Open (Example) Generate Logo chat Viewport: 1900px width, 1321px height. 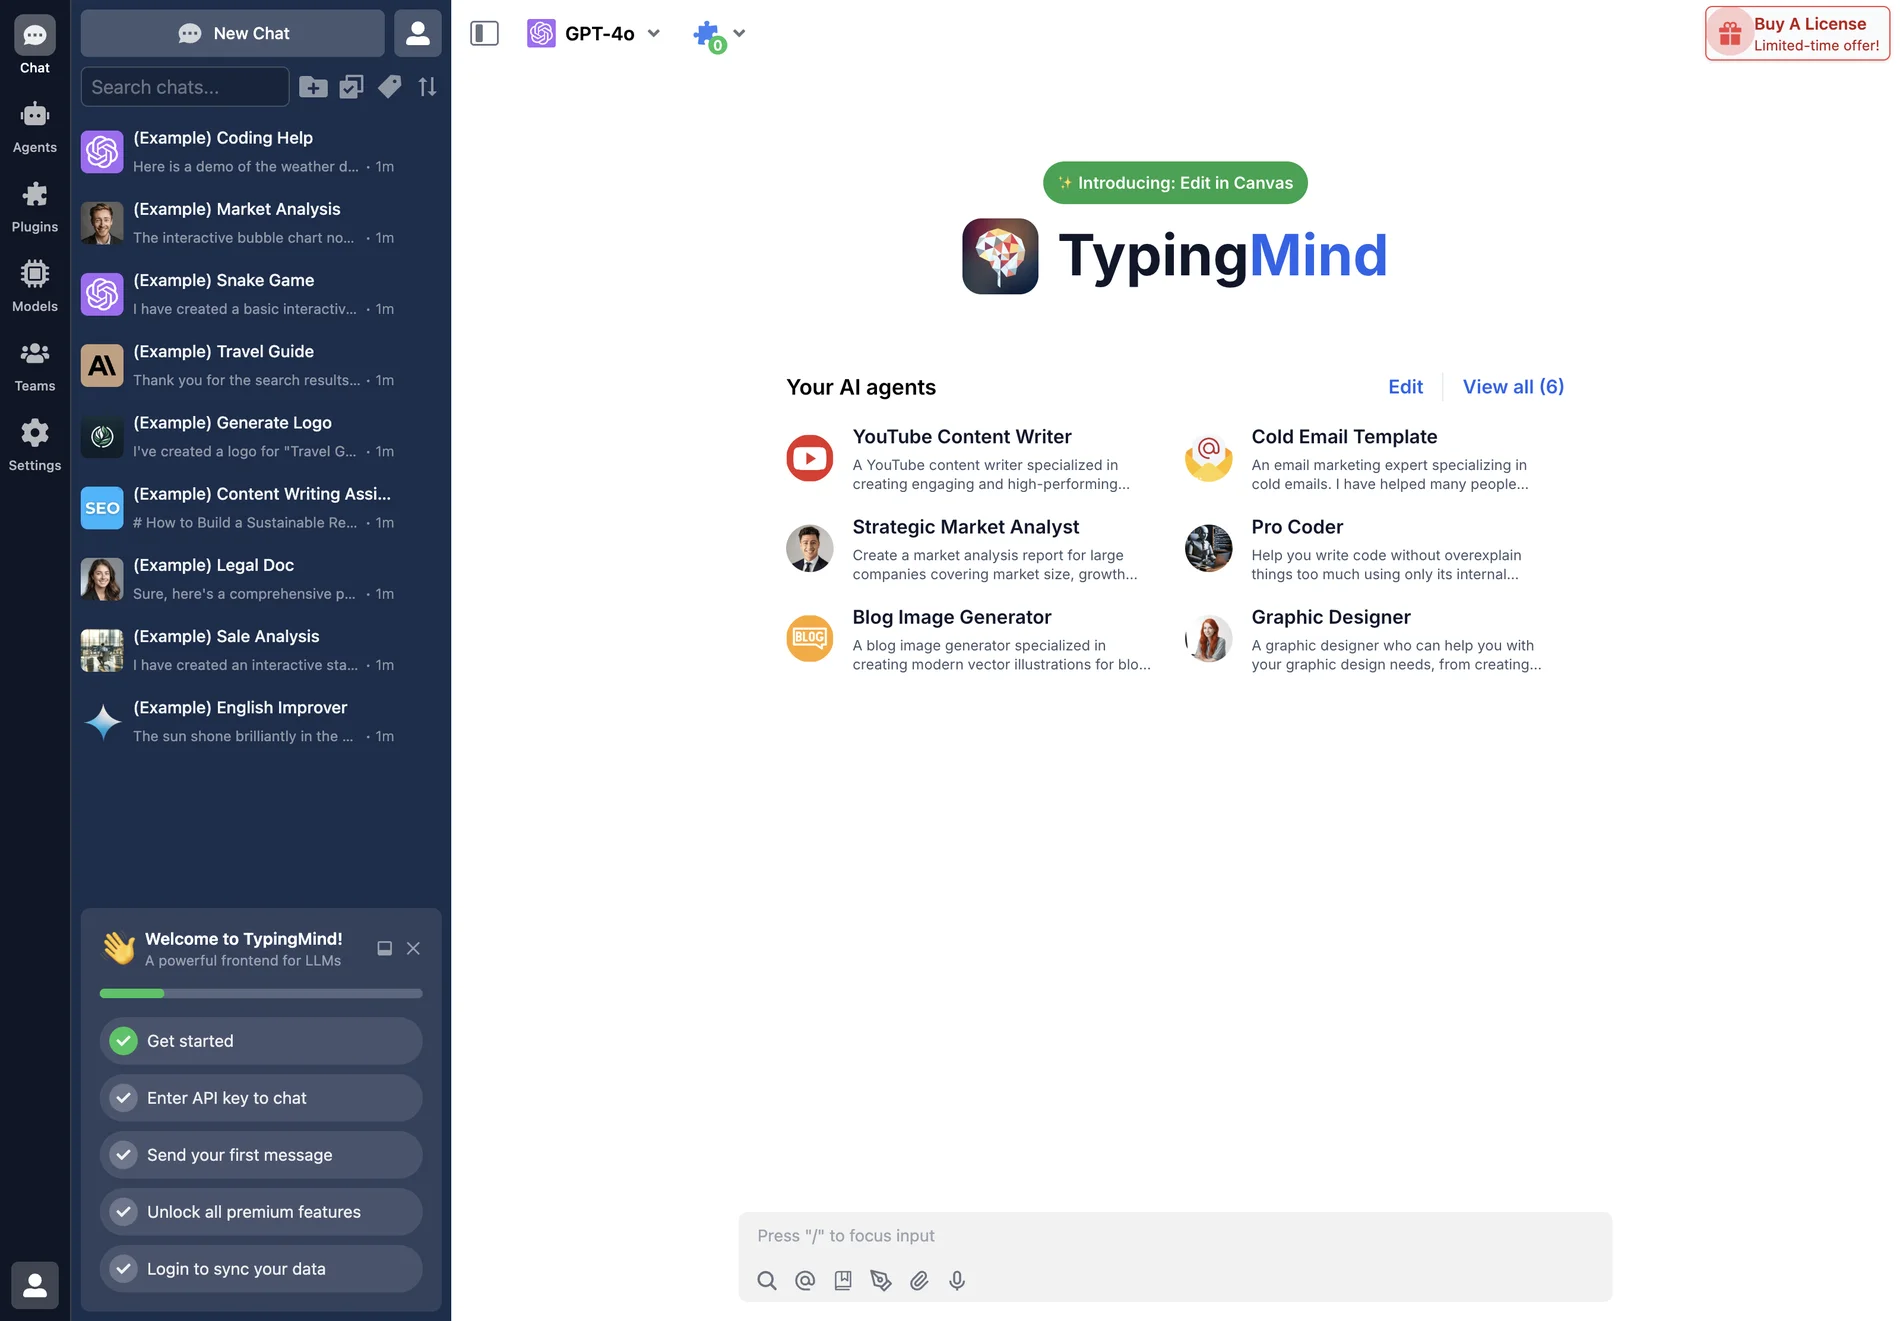click(260, 436)
